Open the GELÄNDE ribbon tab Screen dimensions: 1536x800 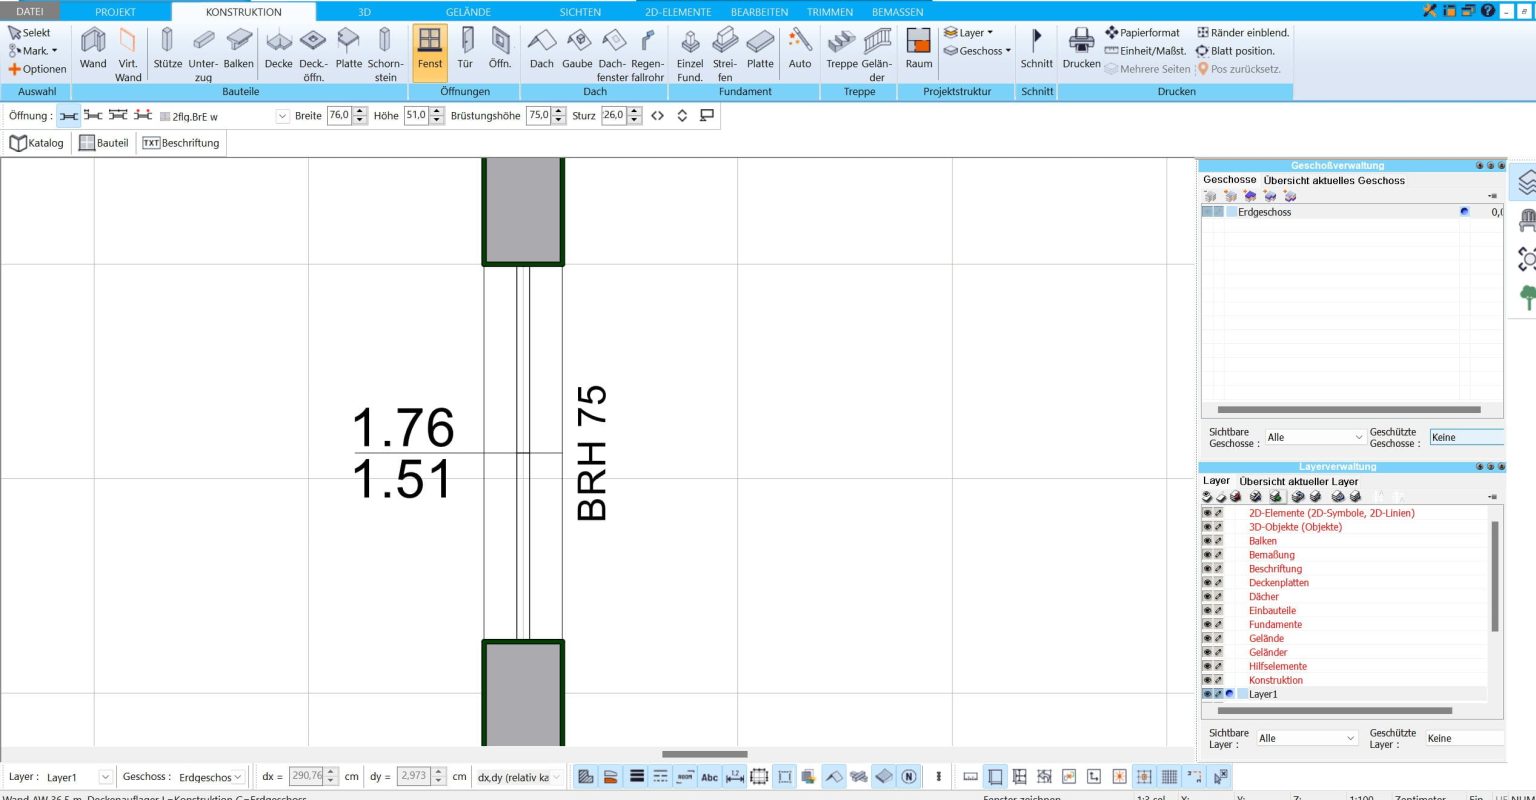(x=468, y=12)
